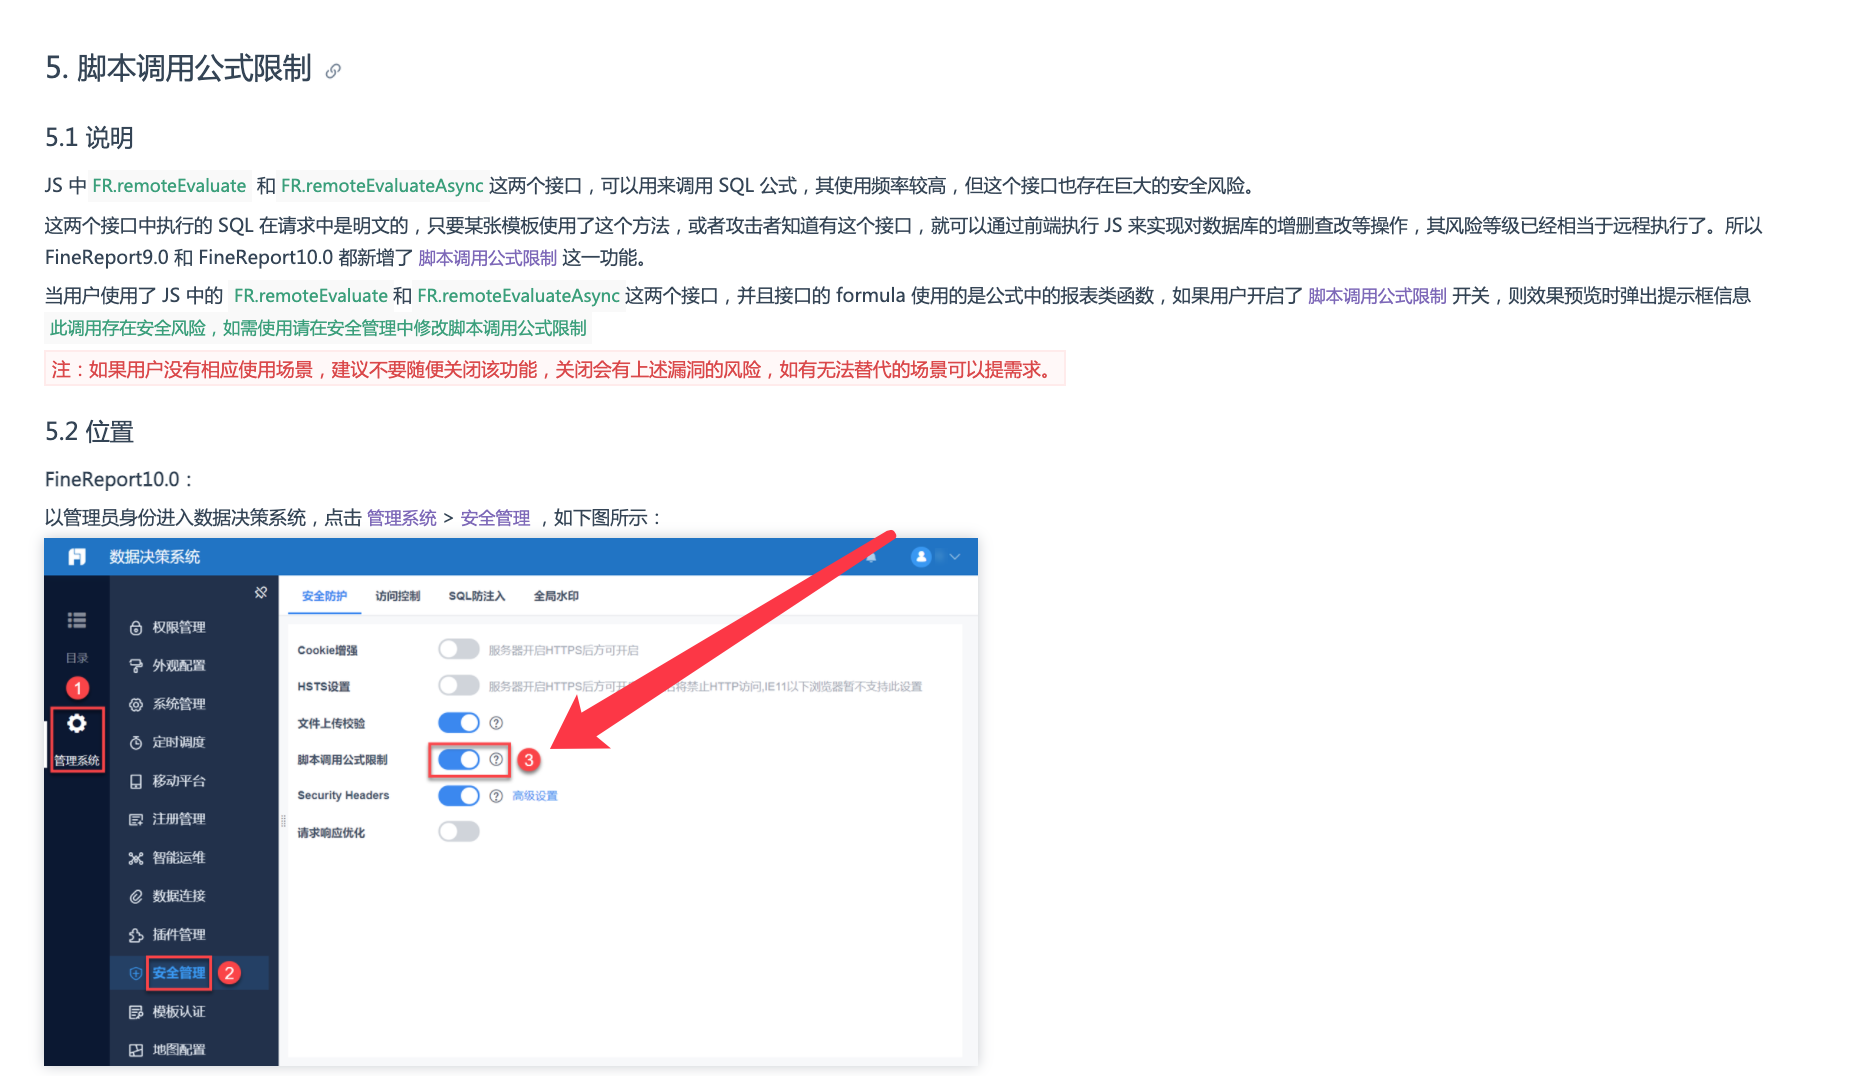The image size is (1854, 1076).
Task: Click the first FR.remoteEvaluate code text
Action: click(x=169, y=186)
